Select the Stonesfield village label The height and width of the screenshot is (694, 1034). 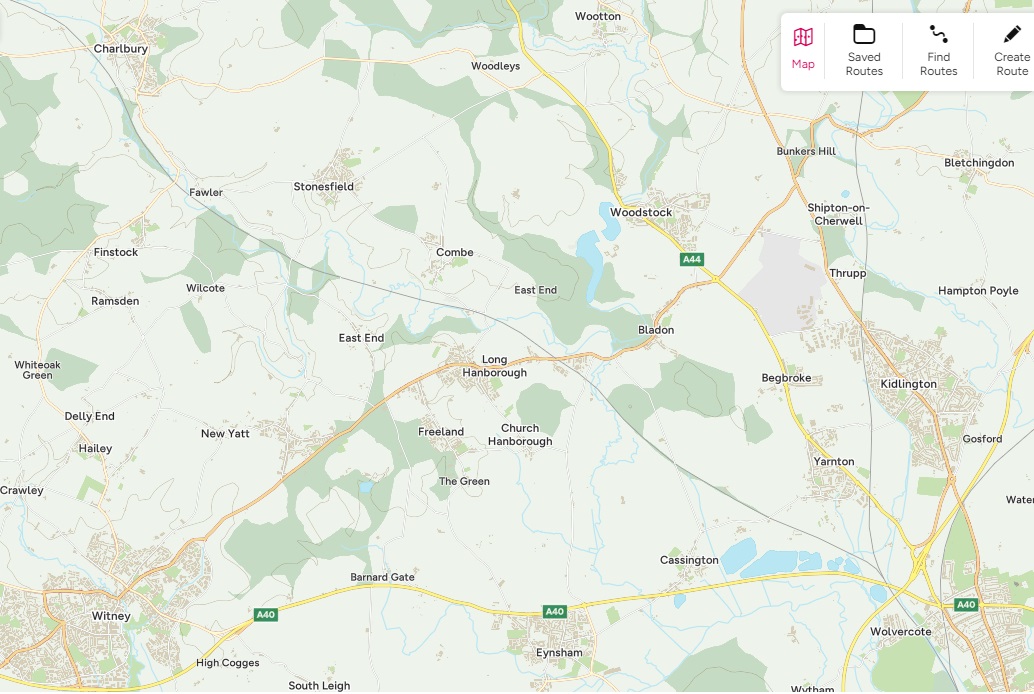pyautogui.click(x=324, y=187)
